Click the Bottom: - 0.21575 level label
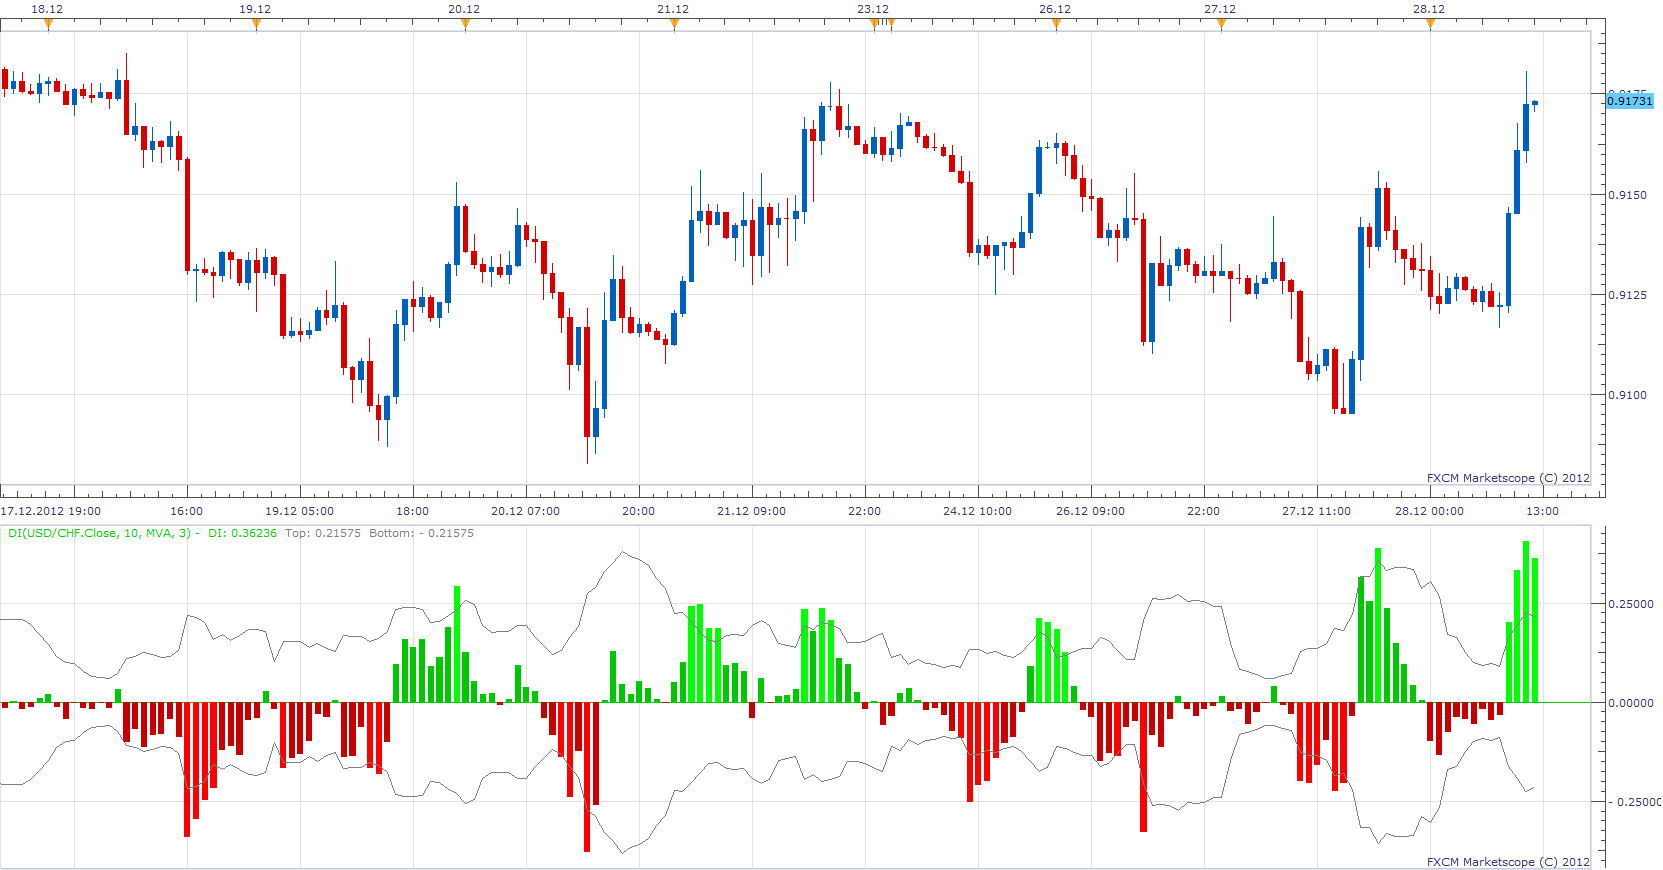 (421, 533)
